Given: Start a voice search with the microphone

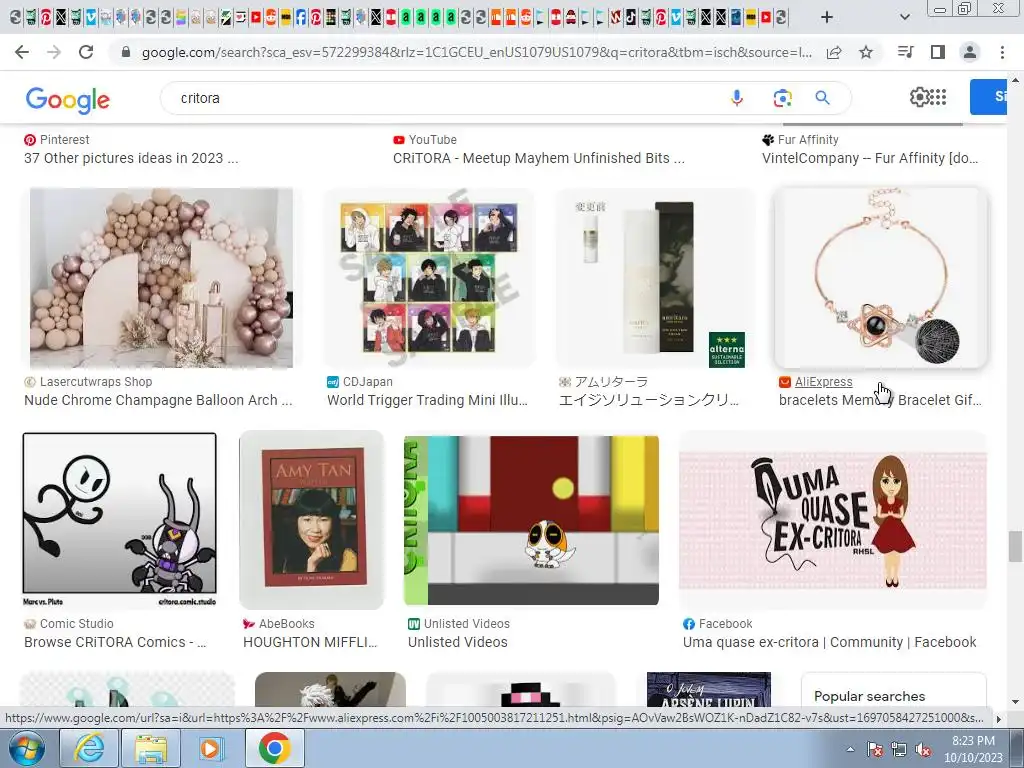Looking at the screenshot, I should coord(737,98).
